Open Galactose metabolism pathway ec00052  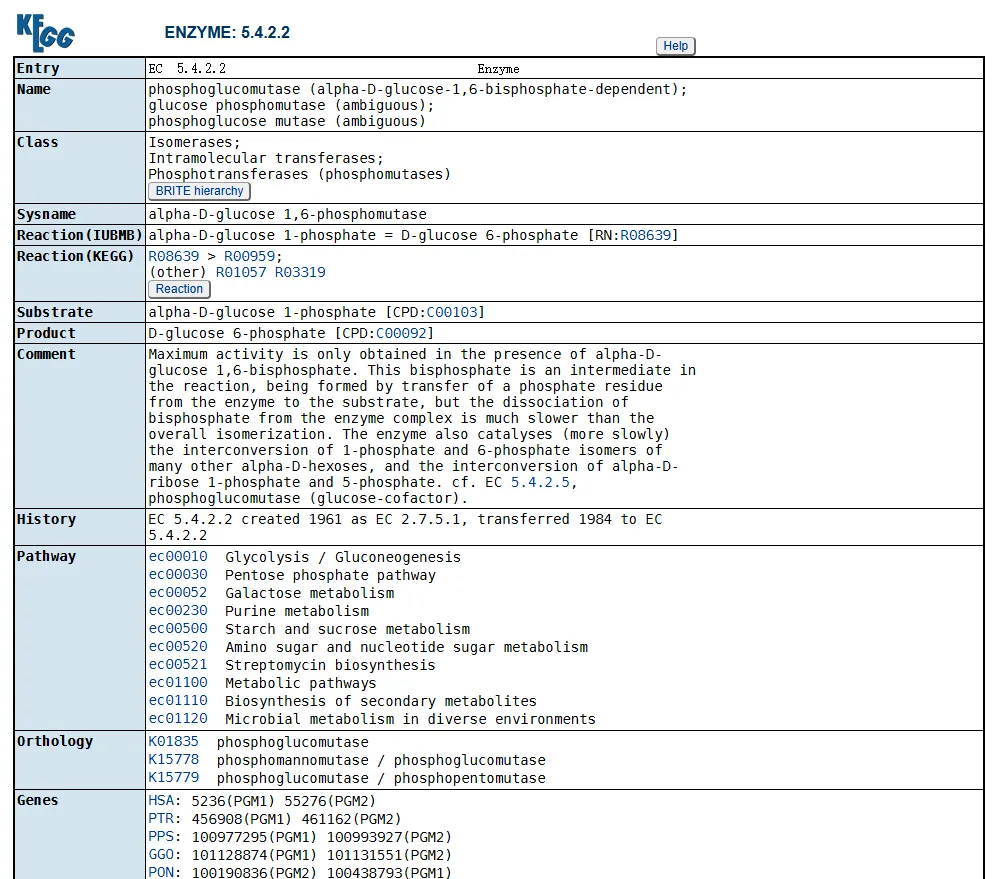(x=178, y=593)
